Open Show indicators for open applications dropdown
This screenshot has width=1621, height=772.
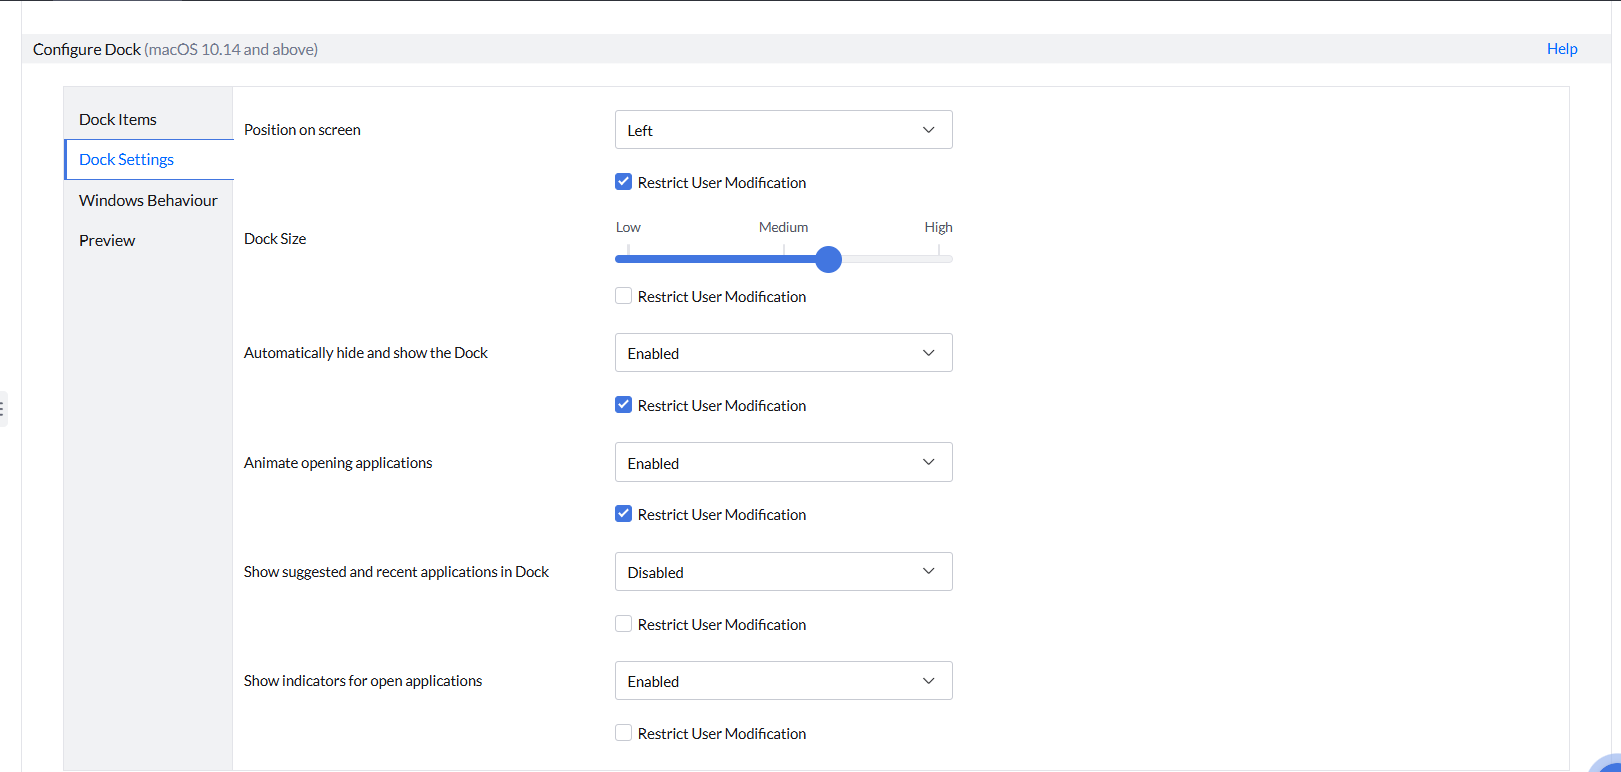(783, 681)
